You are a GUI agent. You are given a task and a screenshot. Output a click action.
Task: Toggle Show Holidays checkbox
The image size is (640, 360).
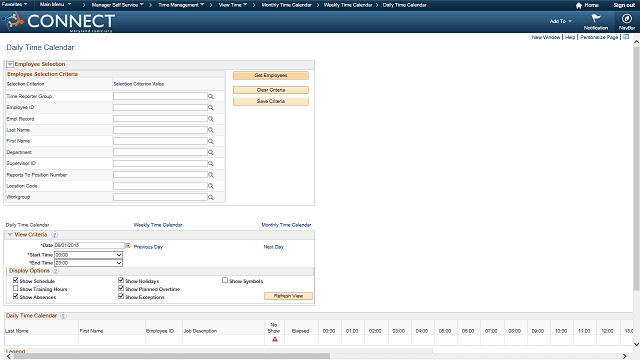[x=121, y=280]
